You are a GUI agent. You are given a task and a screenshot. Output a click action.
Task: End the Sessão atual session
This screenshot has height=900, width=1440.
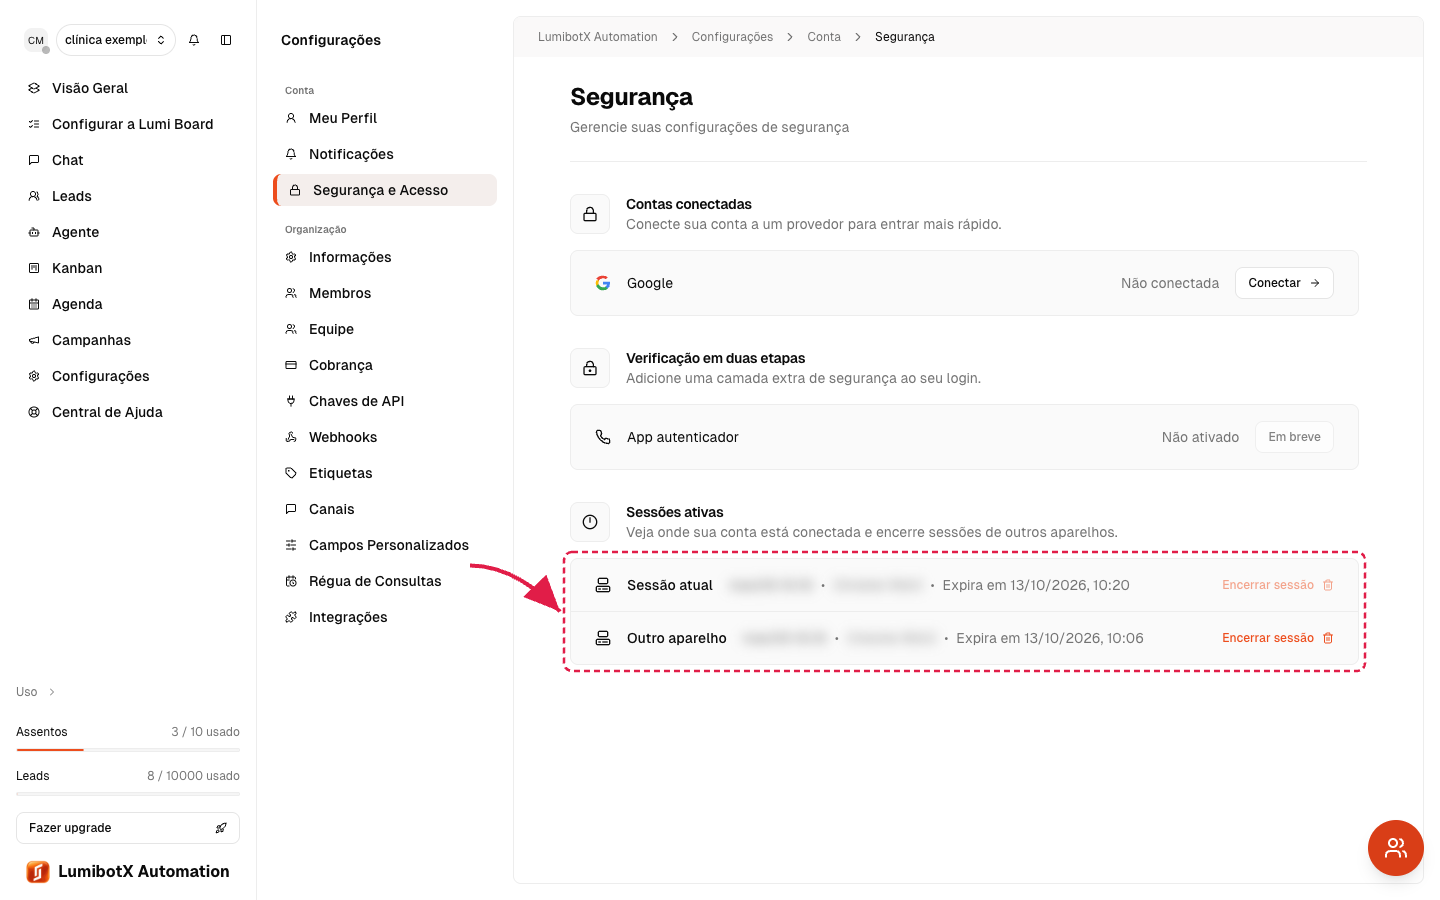[1277, 585]
